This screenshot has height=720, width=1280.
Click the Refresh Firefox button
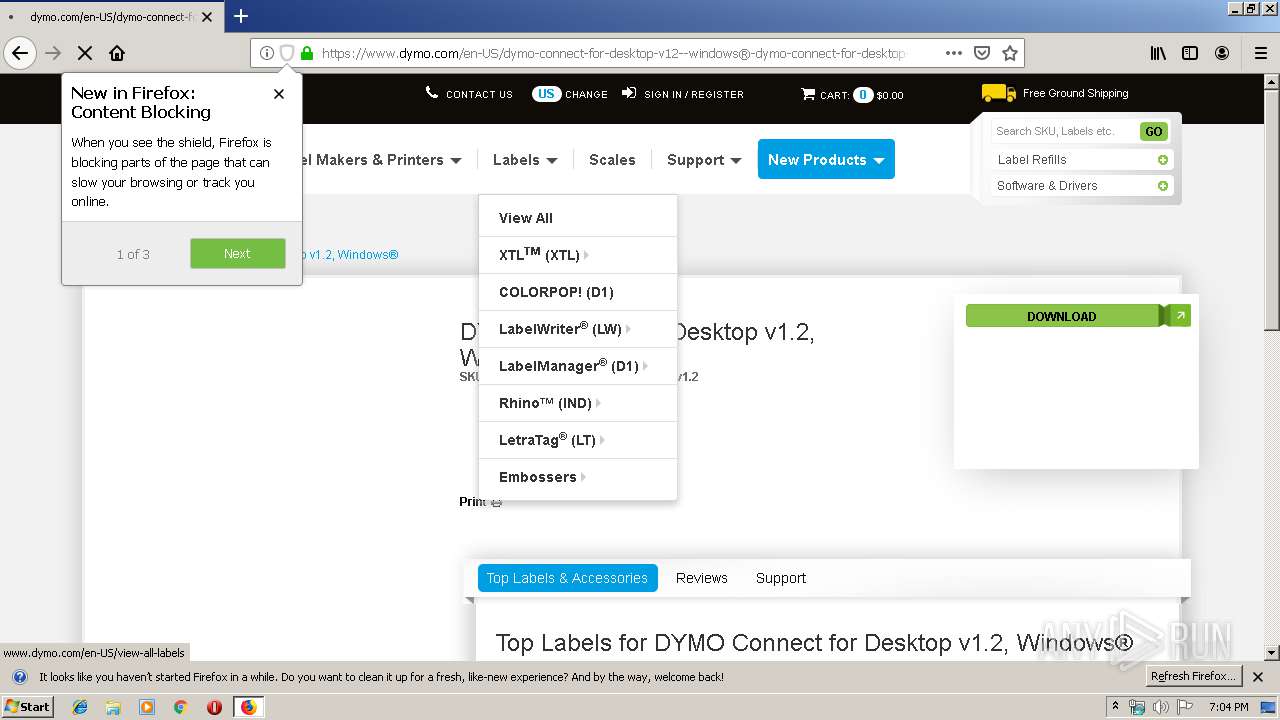click(x=1192, y=677)
